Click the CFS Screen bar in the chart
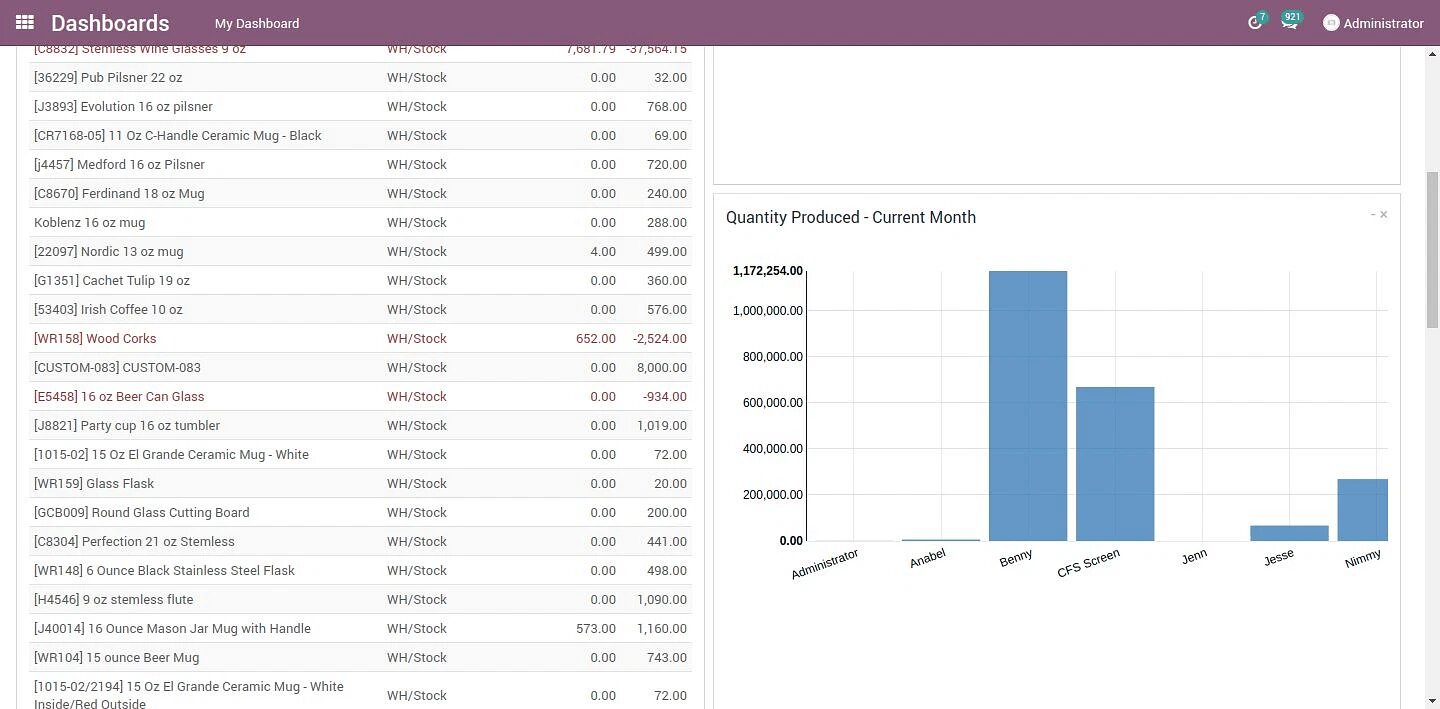 pos(1115,463)
